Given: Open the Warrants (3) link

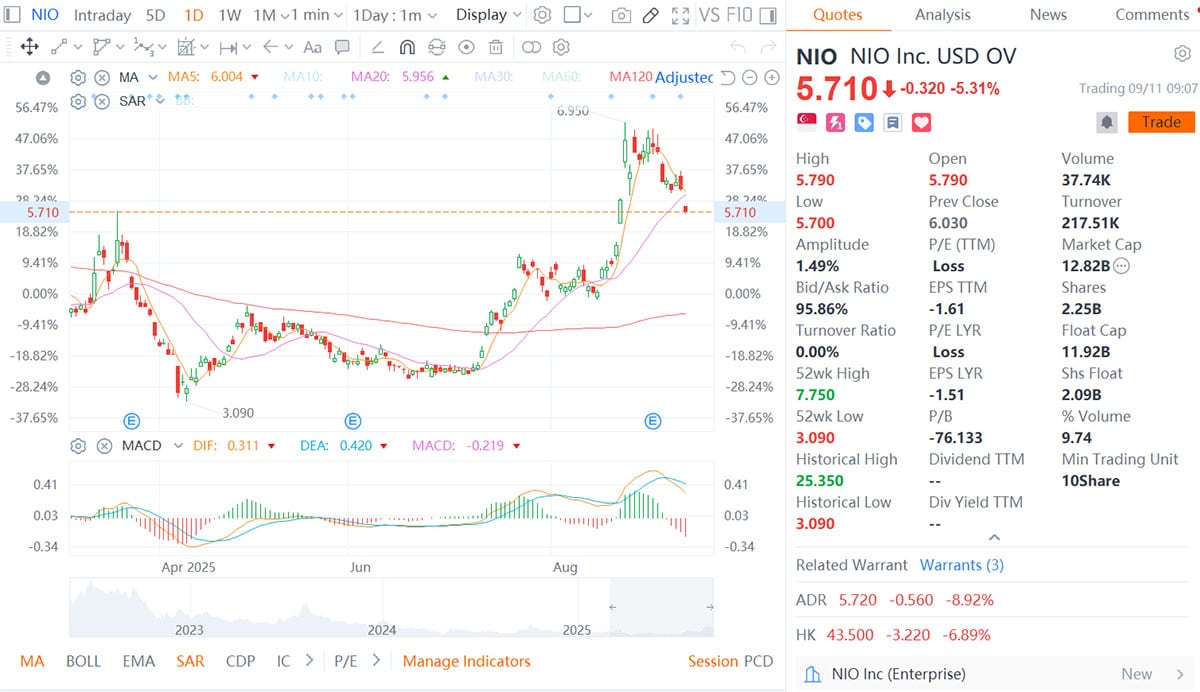Looking at the screenshot, I should tap(960, 565).
